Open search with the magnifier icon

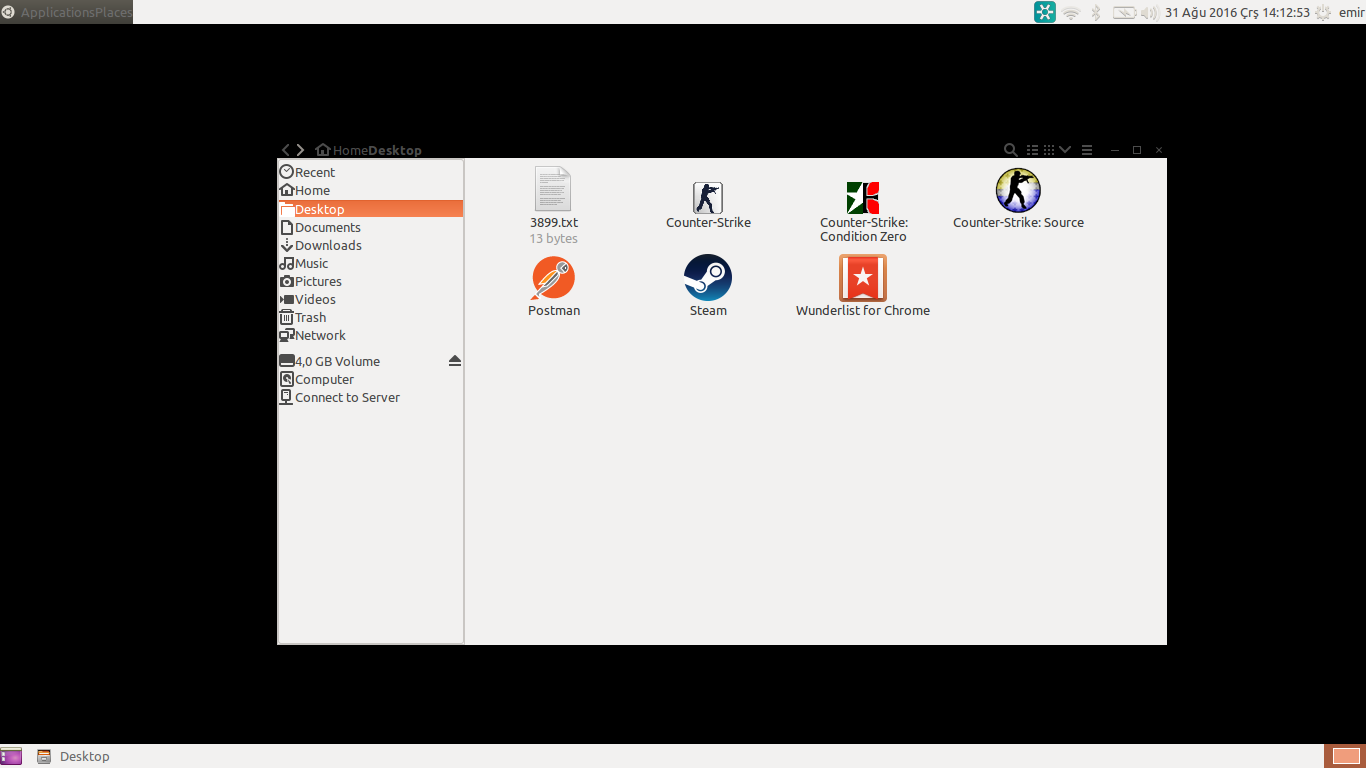click(x=1011, y=150)
